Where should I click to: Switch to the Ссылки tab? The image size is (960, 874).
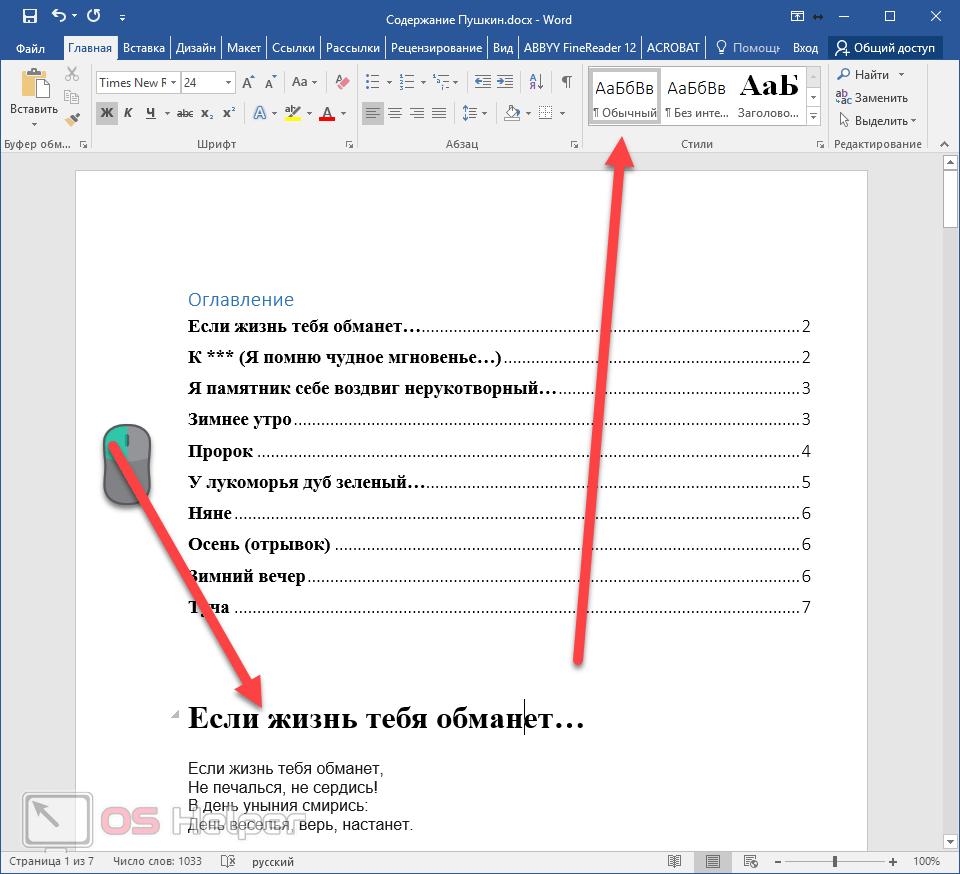(293, 48)
